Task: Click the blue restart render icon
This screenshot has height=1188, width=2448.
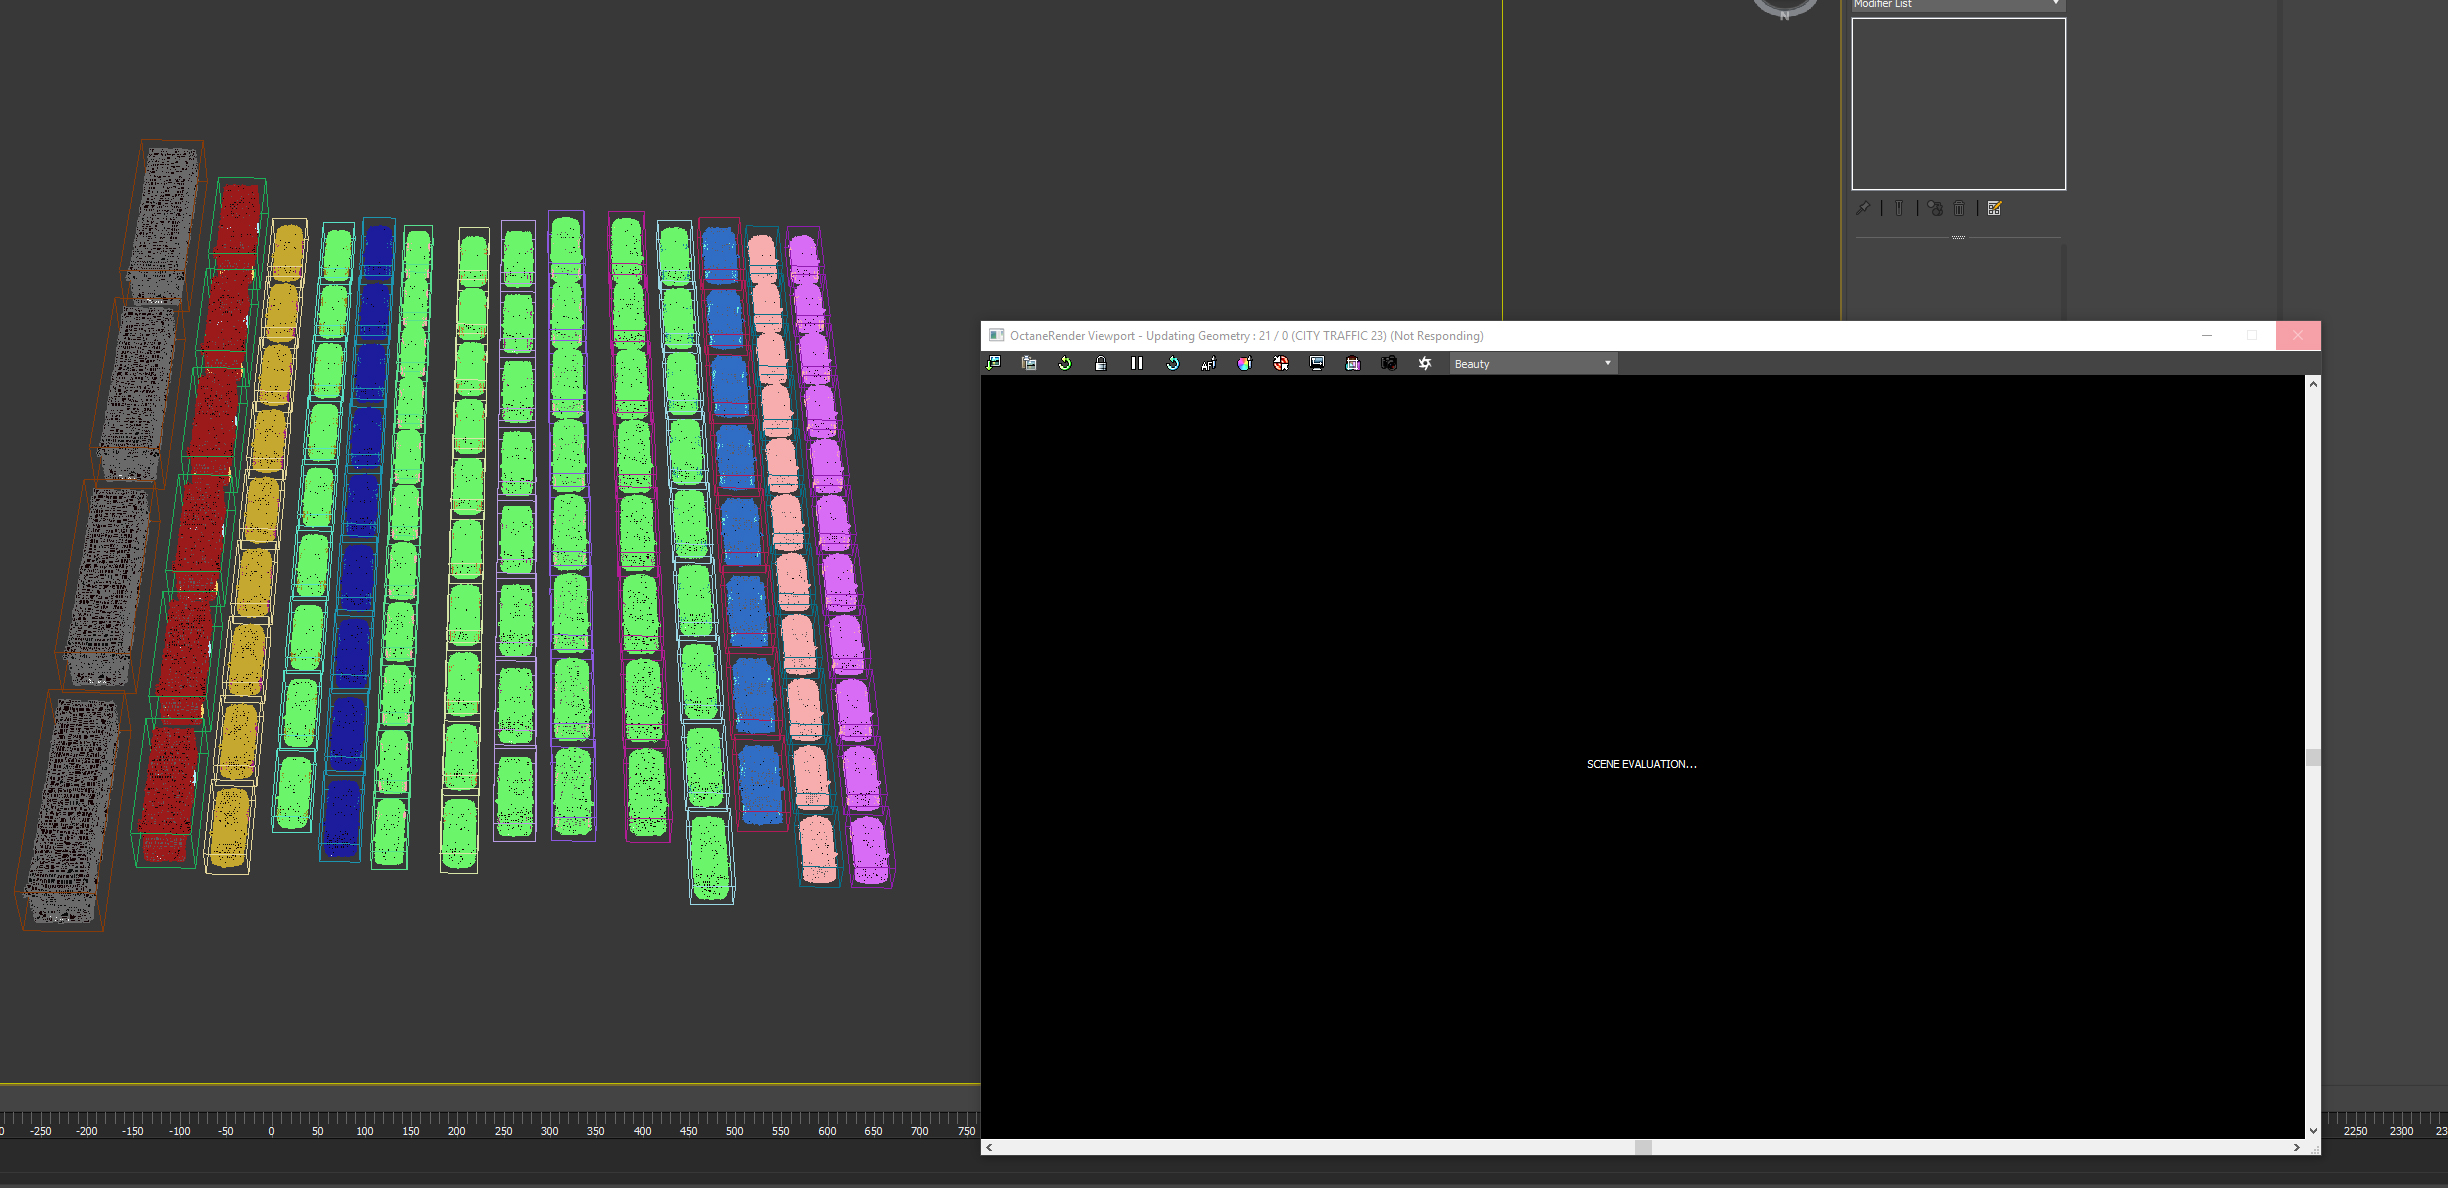Action: tap(1173, 363)
